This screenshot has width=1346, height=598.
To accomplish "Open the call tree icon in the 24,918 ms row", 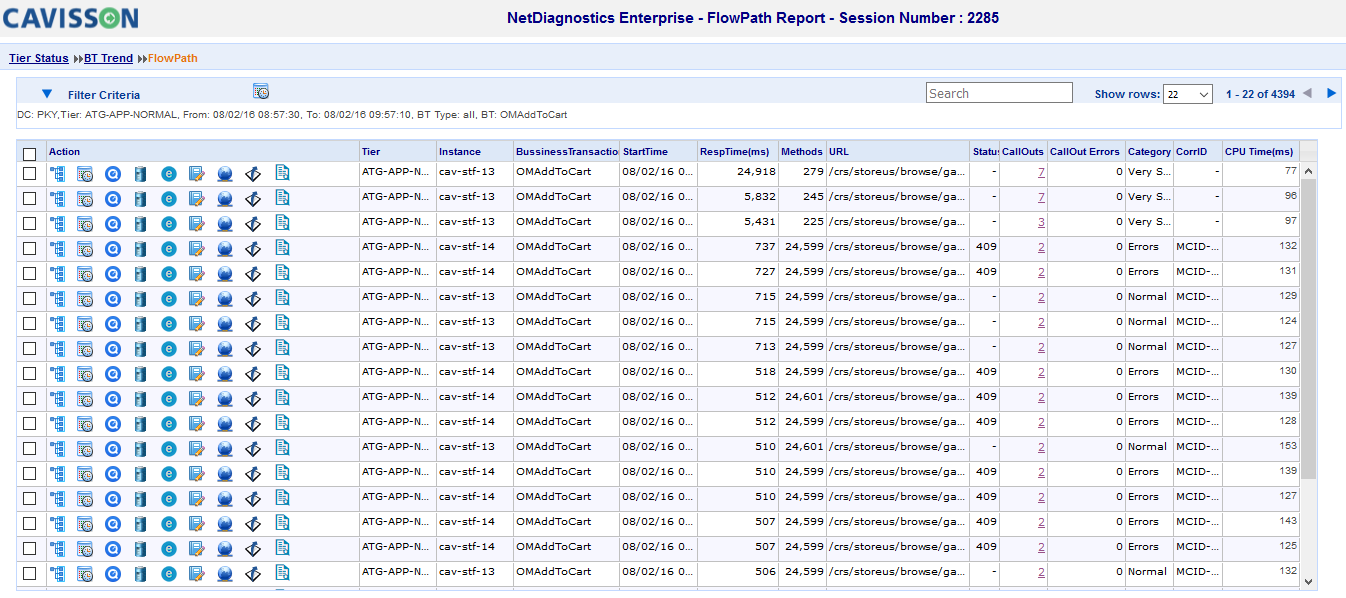I will pos(57,173).
